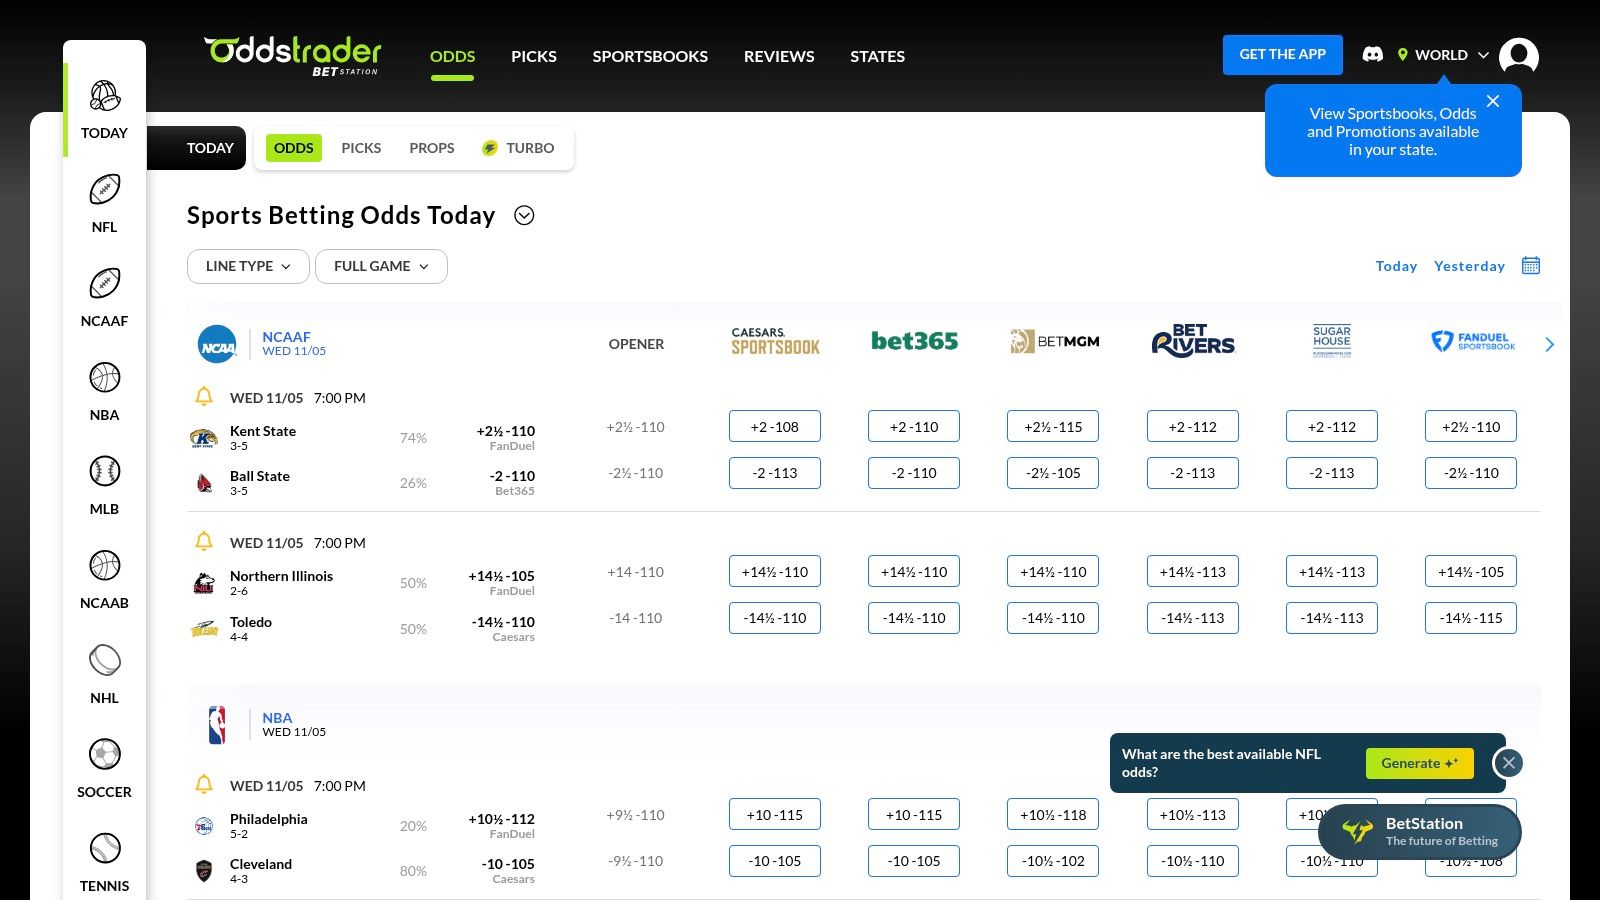Screen dimensions: 1600x900
Task: Select the Soccer ball icon
Action: [104, 755]
